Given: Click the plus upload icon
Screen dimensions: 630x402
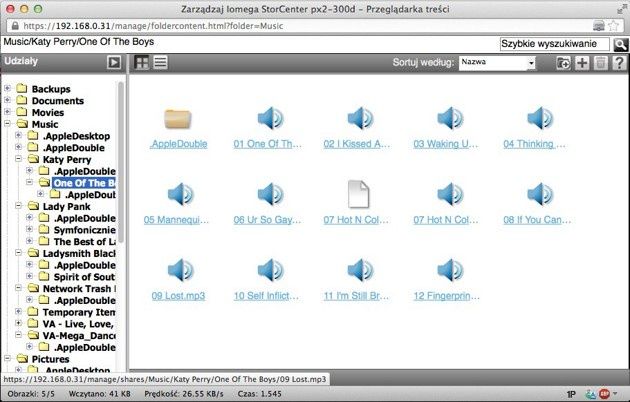Looking at the screenshot, I should coord(582,63).
